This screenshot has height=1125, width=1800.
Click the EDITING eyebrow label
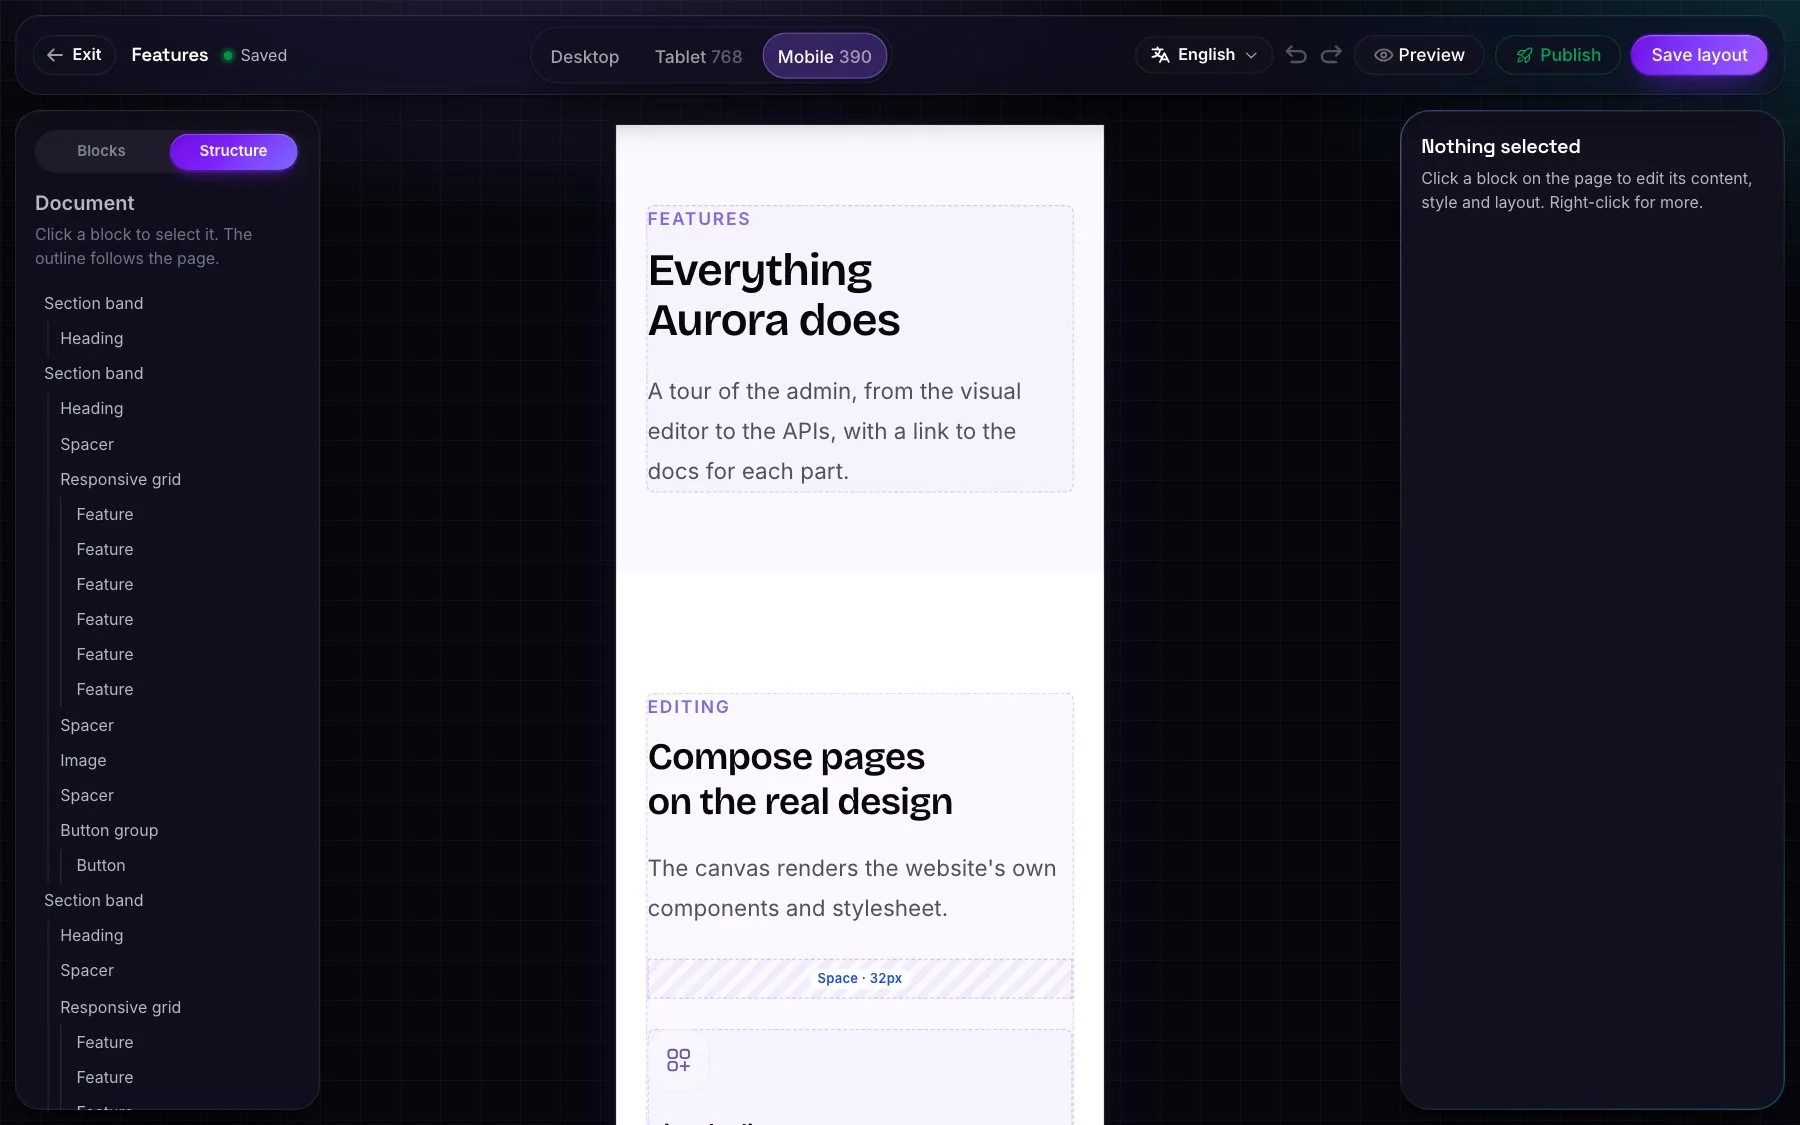[688, 707]
